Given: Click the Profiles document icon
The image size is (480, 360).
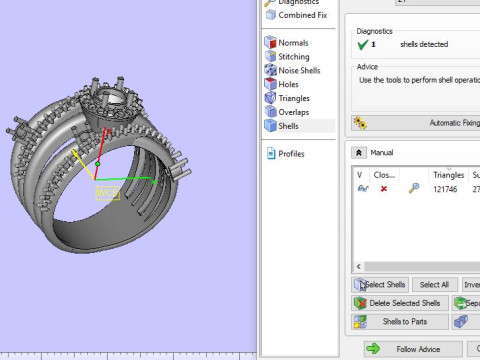Looking at the screenshot, I should pyautogui.click(x=271, y=153).
